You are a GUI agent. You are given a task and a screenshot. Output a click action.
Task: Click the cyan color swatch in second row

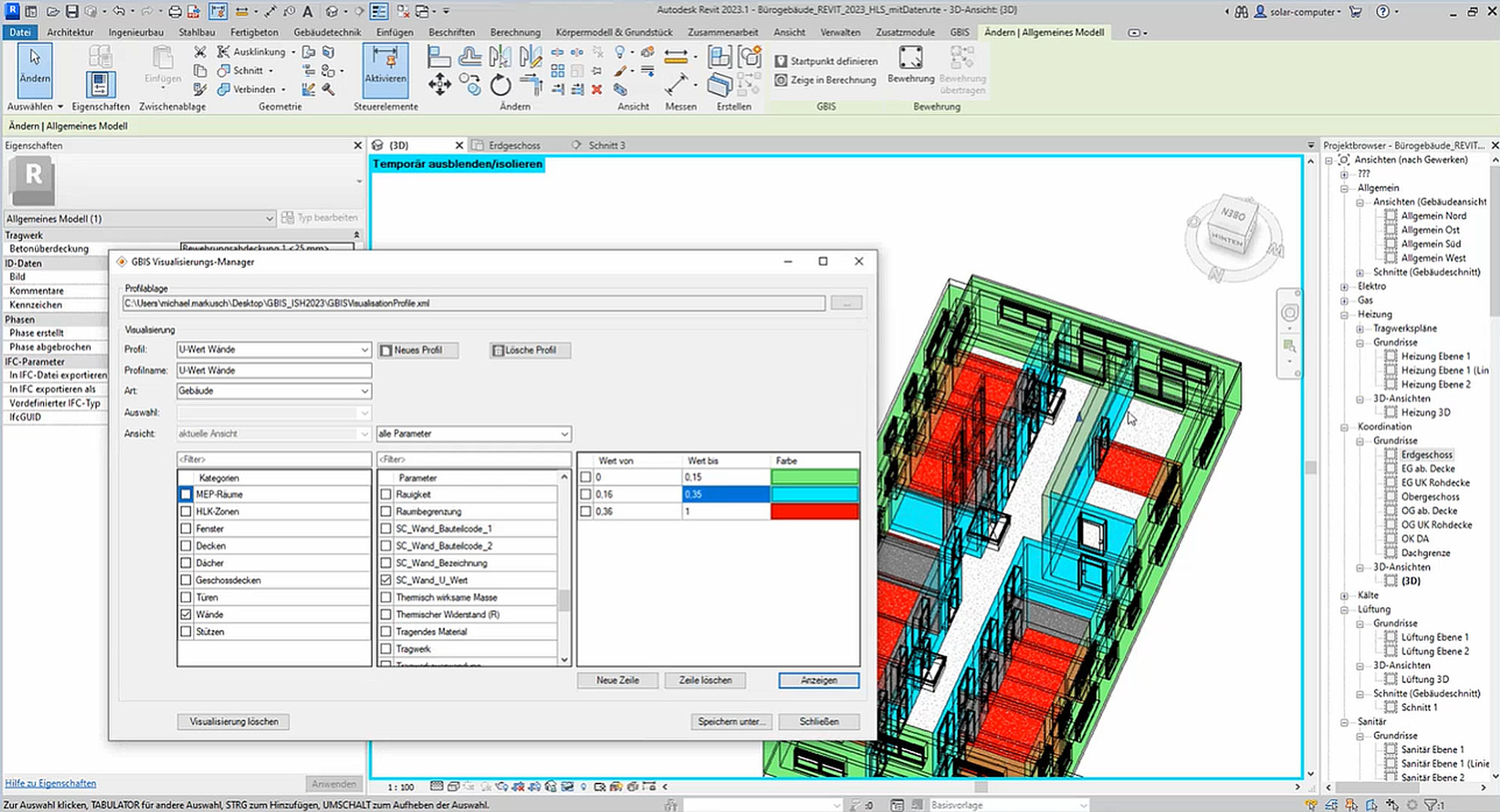point(815,494)
